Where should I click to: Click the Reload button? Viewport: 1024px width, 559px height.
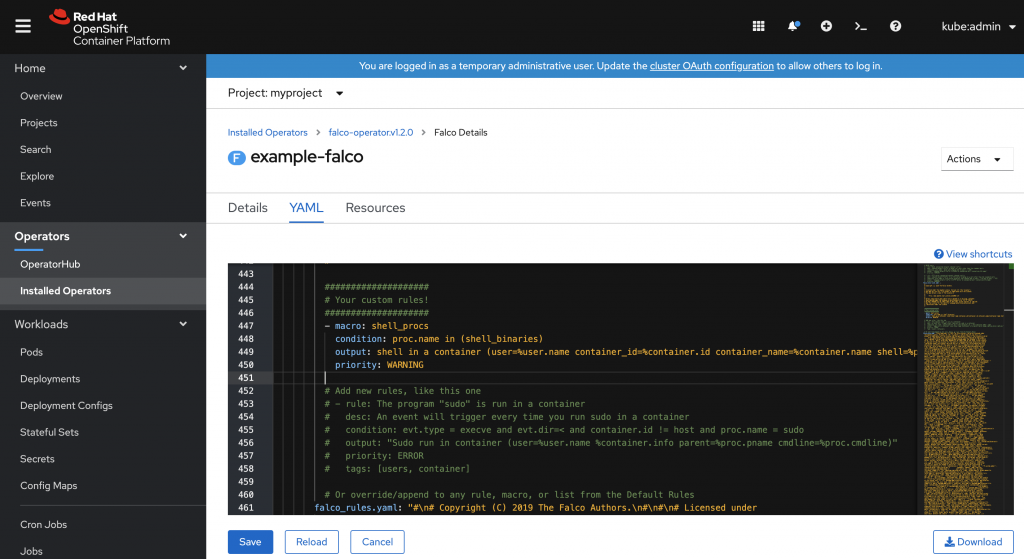coord(312,542)
